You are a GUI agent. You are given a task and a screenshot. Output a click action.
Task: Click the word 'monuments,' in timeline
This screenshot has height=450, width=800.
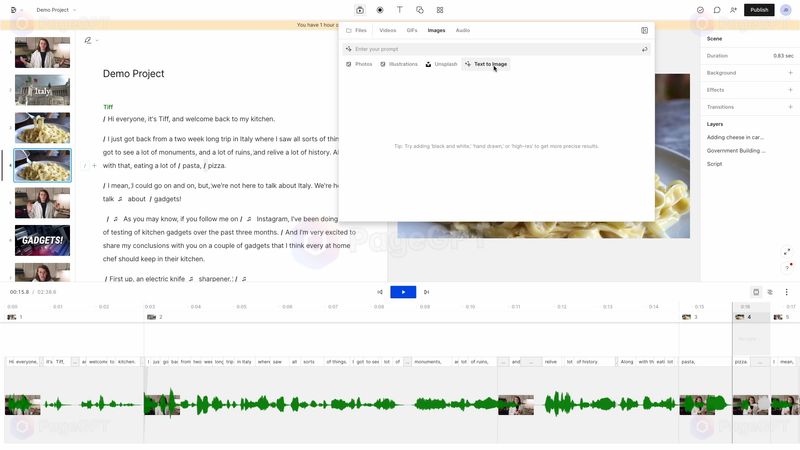[x=428, y=362]
